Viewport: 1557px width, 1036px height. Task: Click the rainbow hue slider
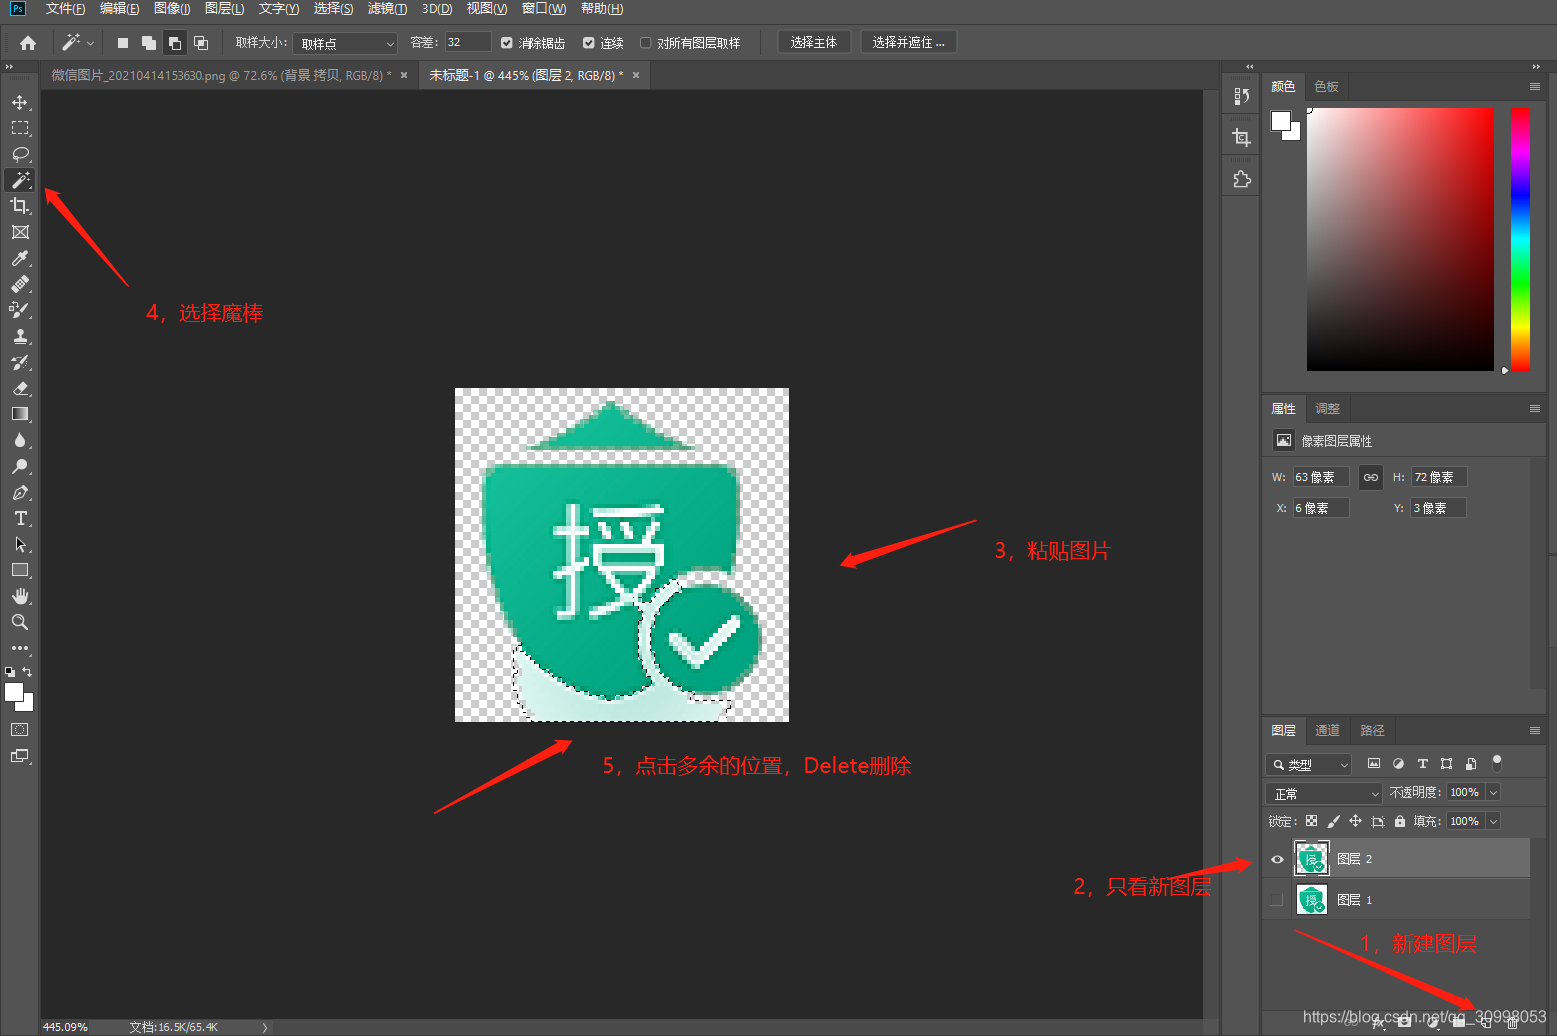tap(1520, 239)
